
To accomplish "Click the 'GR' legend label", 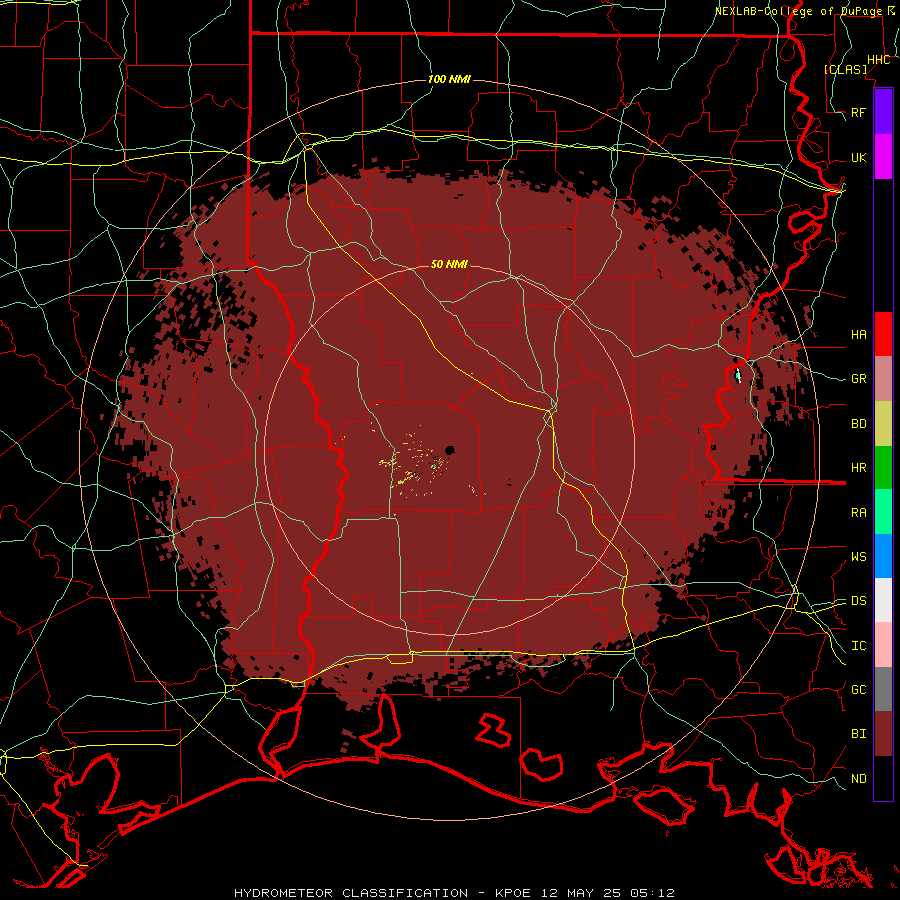I will click(x=858, y=379).
